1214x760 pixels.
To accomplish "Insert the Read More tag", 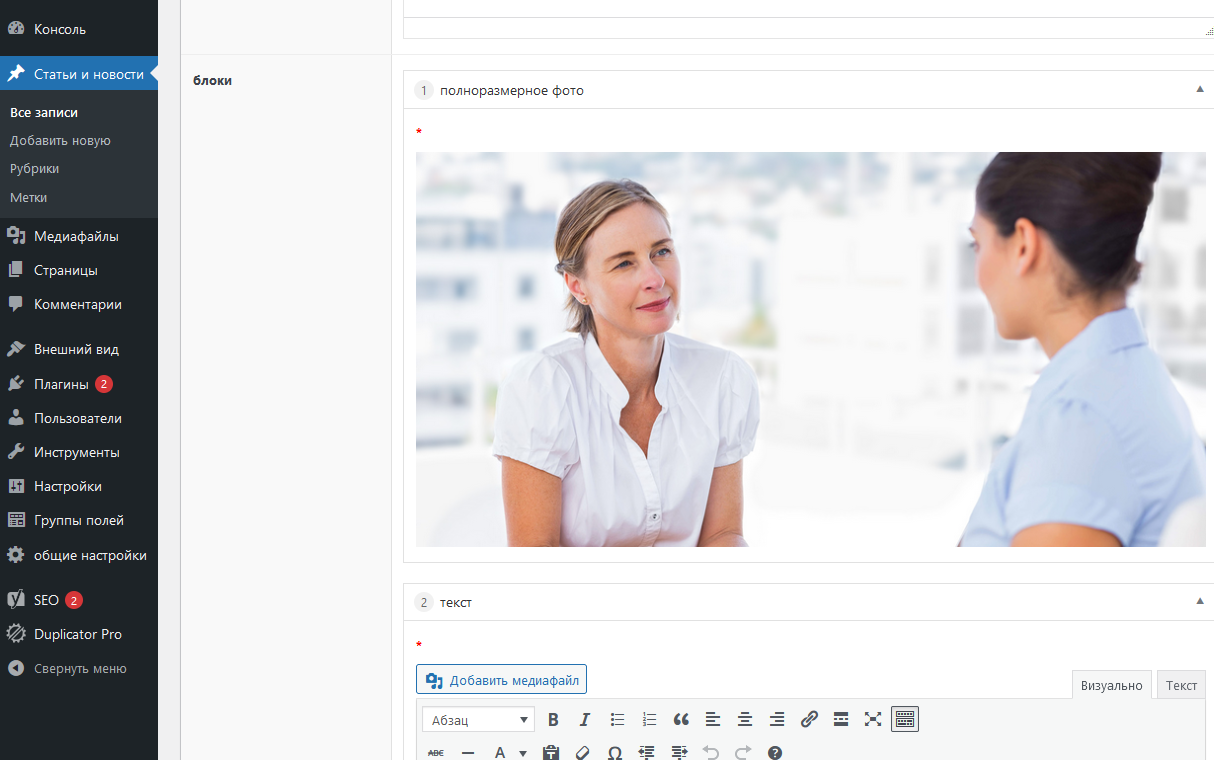I will (x=841, y=719).
